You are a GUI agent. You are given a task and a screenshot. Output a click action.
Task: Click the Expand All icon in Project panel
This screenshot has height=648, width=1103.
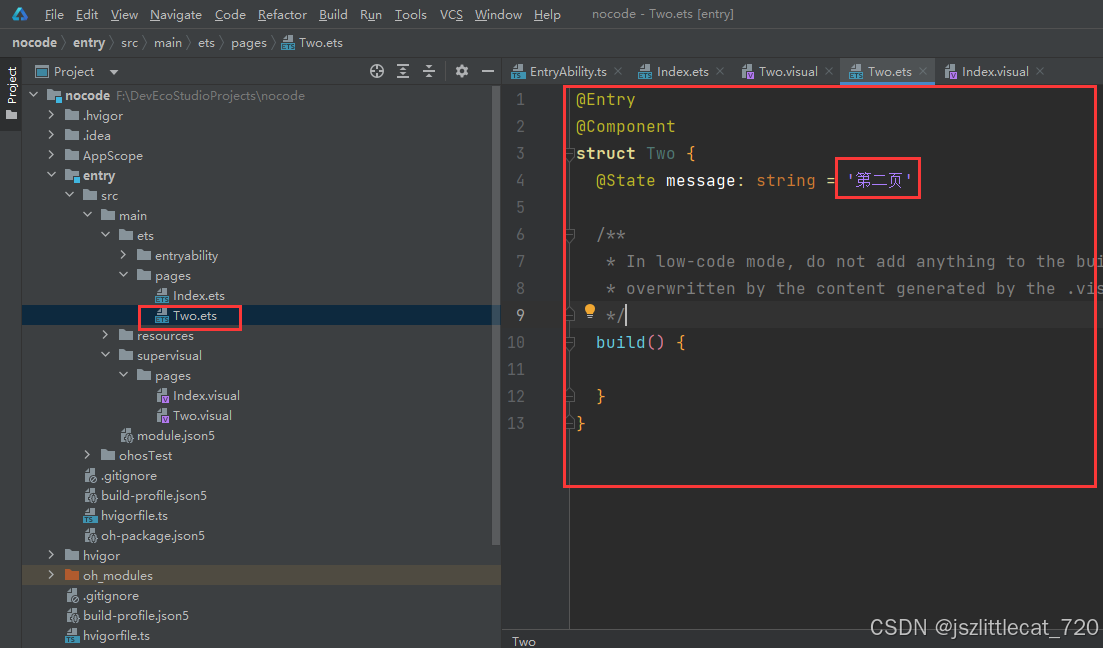coord(403,71)
